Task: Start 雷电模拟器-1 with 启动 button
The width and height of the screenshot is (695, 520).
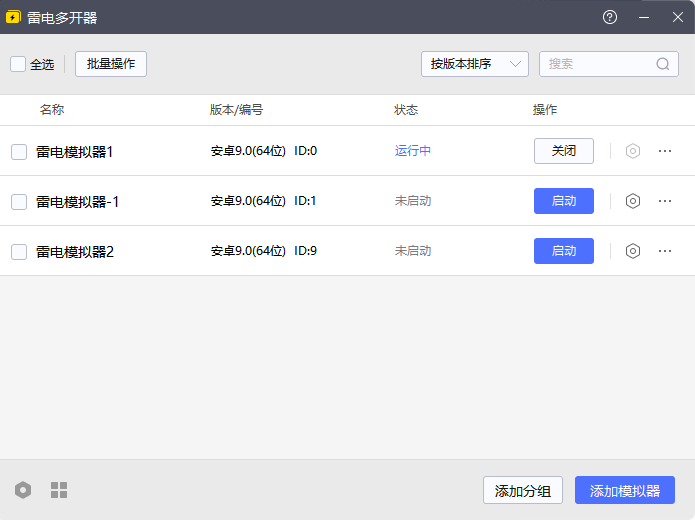Action: (x=564, y=201)
